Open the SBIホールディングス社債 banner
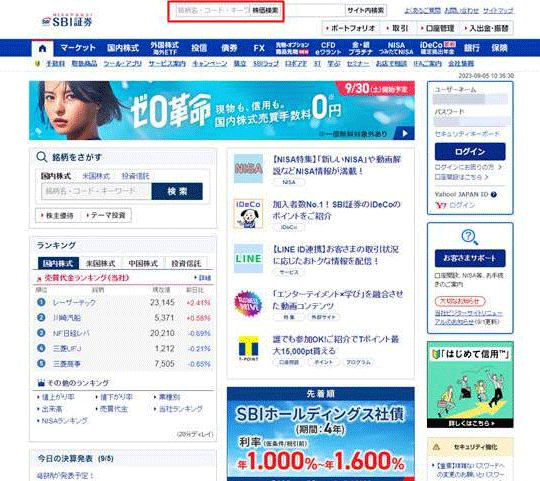This screenshot has height=481, width=540. (x=321, y=434)
